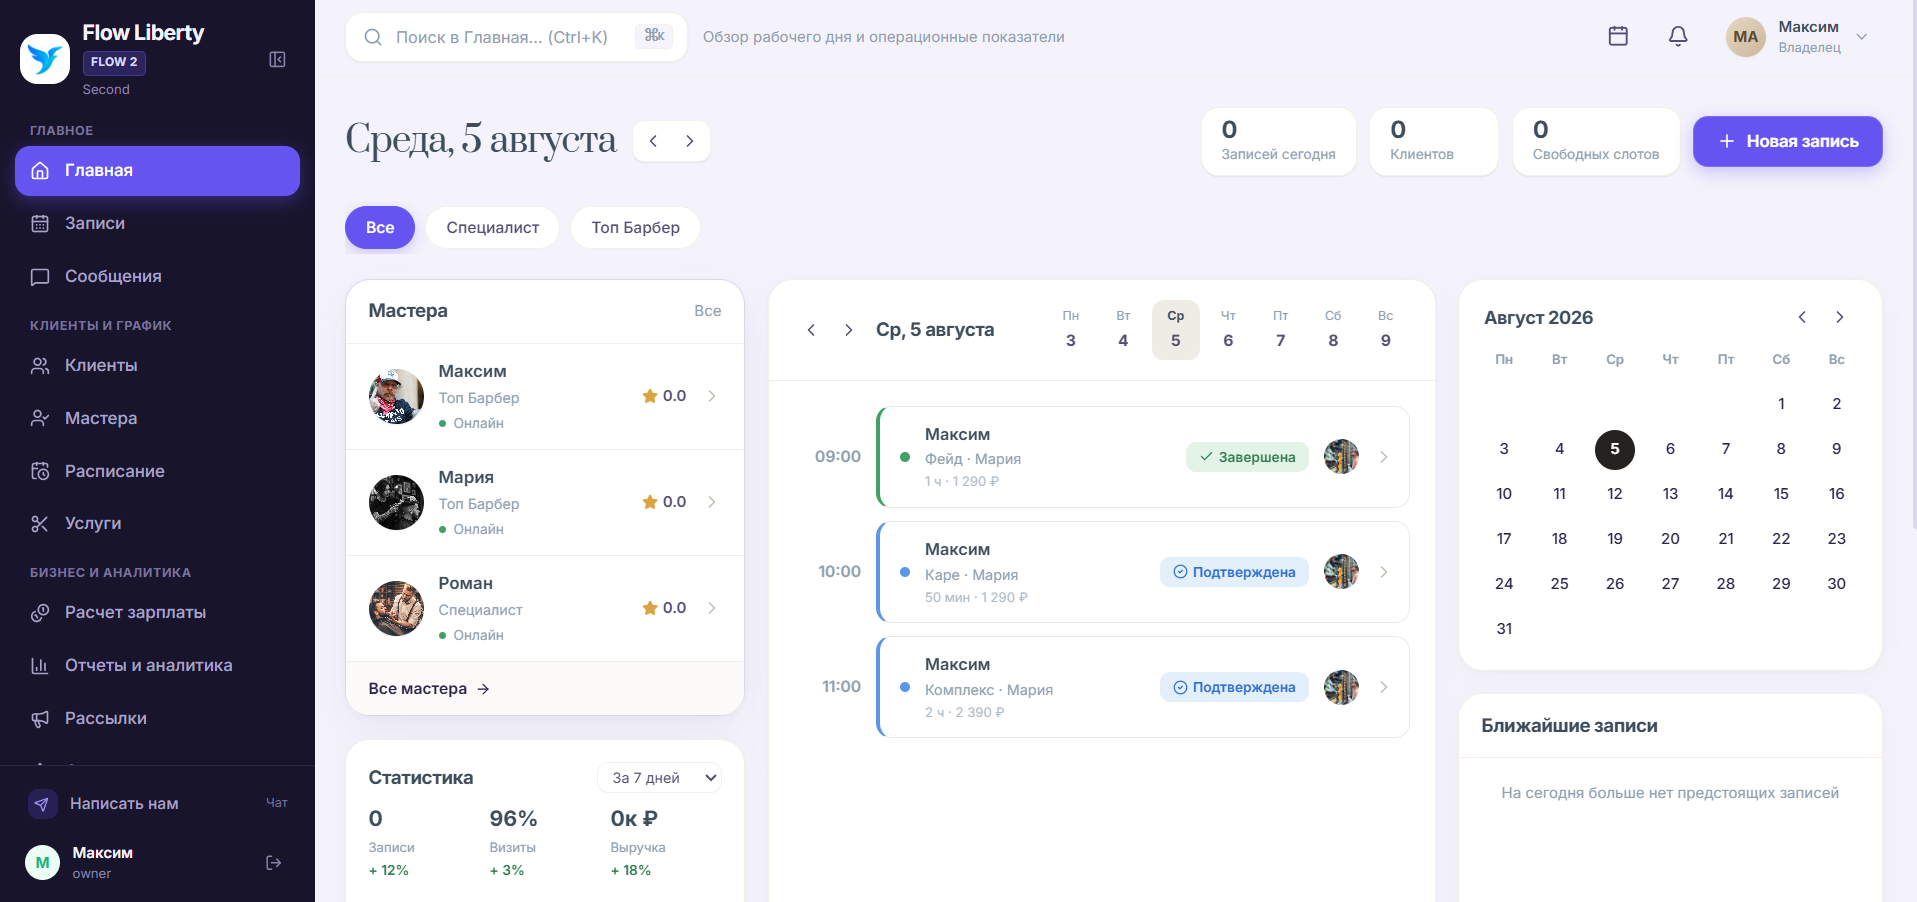Open 10:00 Каре appointment chevron
This screenshot has width=1917, height=902.
(1384, 572)
